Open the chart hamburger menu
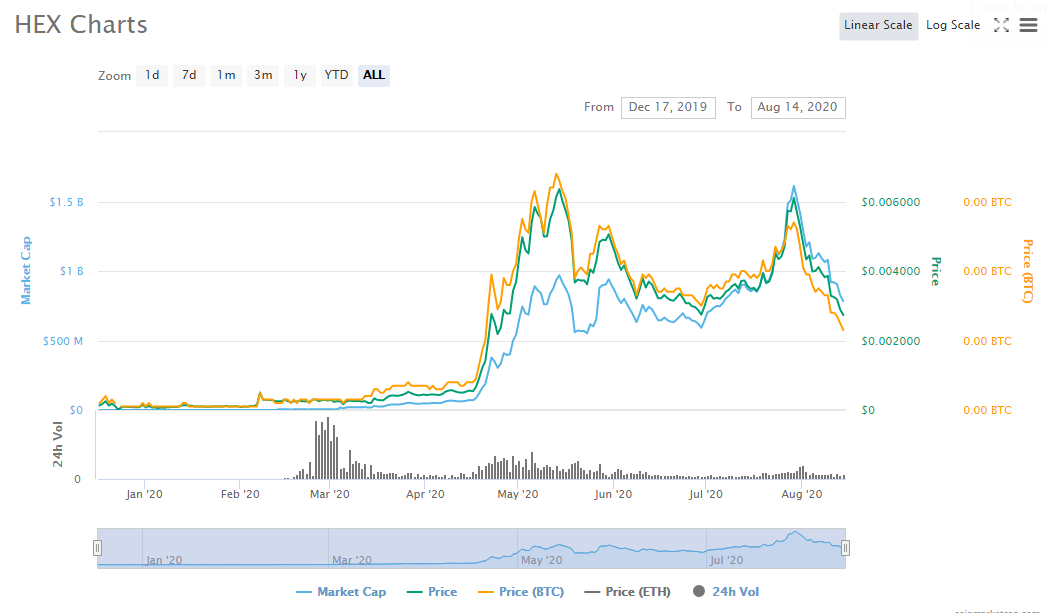 click(1028, 25)
